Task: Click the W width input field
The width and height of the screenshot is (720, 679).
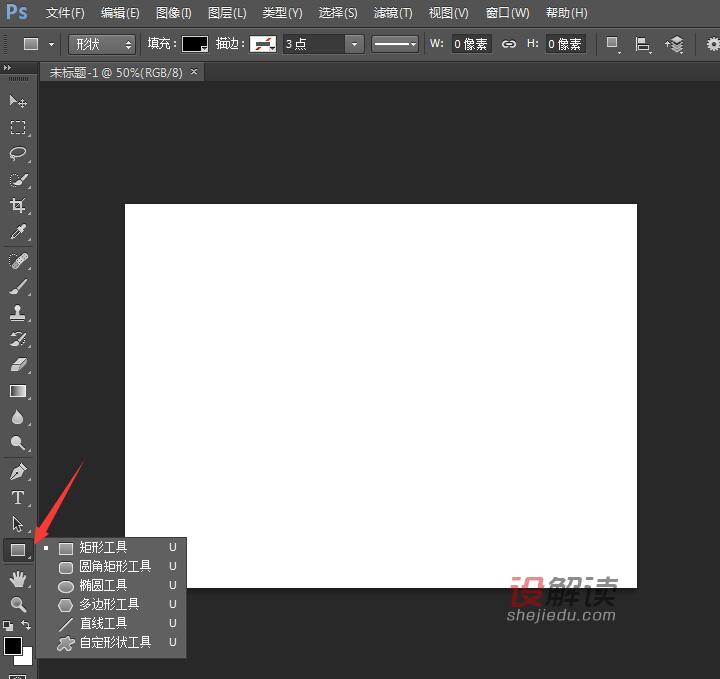Action: pyautogui.click(x=471, y=45)
